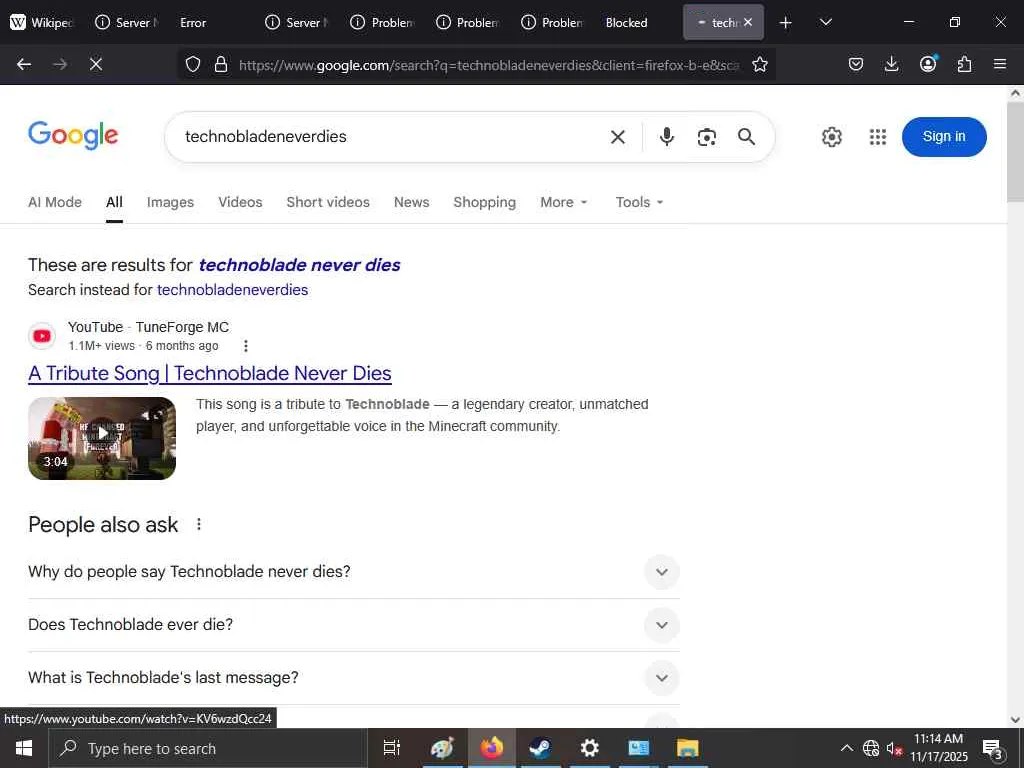Select the Videos search tab
Image resolution: width=1024 pixels, height=768 pixels.
pyautogui.click(x=240, y=202)
